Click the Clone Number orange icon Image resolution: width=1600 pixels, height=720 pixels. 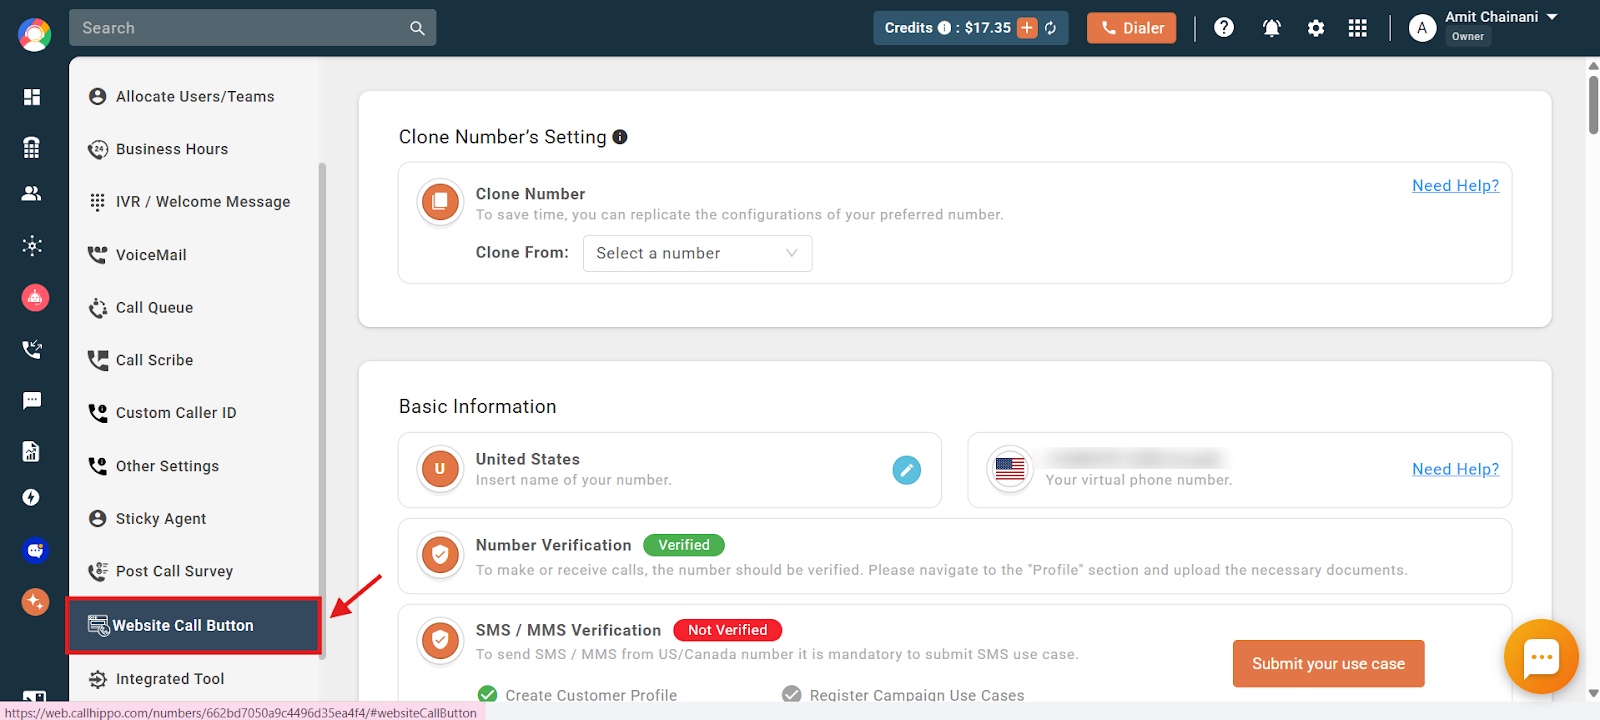click(x=440, y=202)
